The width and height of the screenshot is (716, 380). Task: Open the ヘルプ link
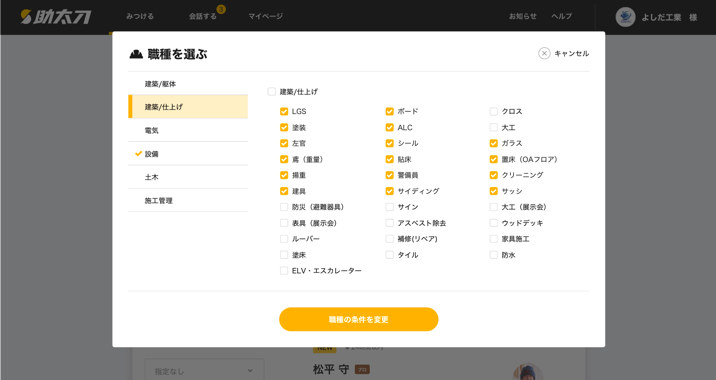click(x=561, y=16)
